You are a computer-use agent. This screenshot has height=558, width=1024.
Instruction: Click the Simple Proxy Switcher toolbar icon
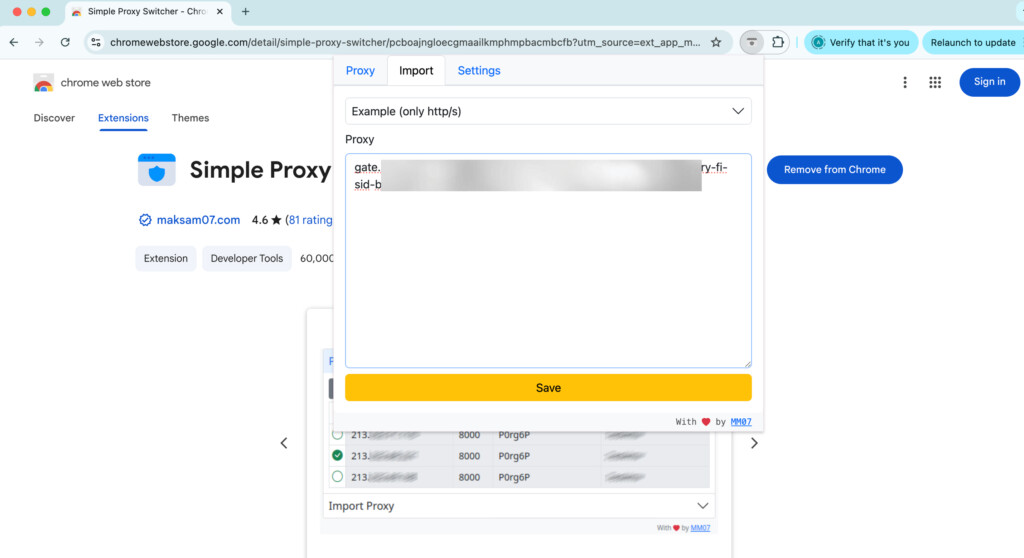tap(752, 42)
